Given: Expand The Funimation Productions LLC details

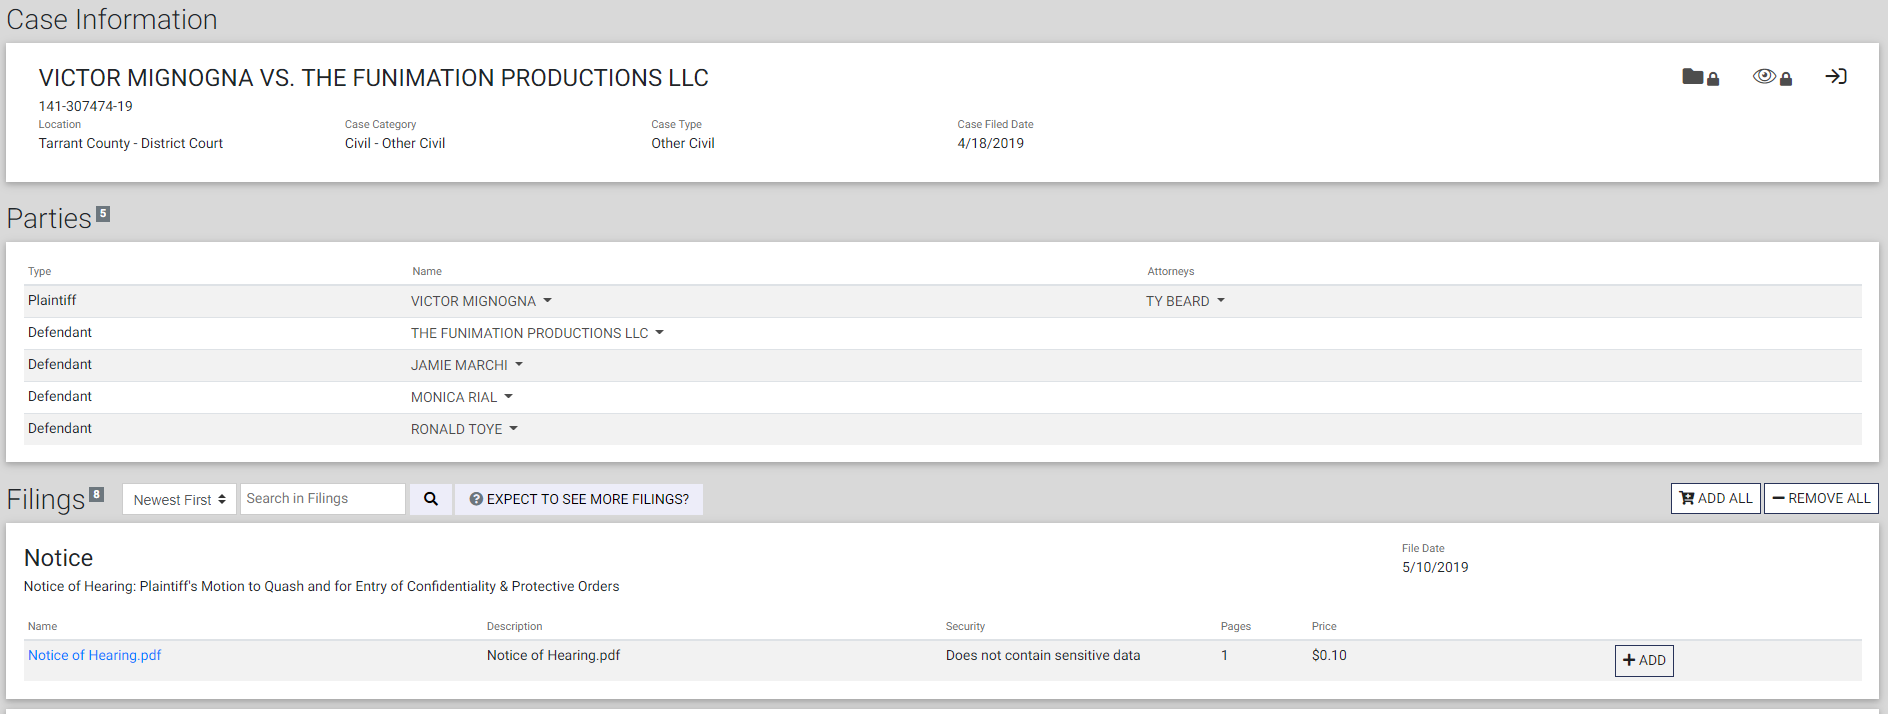Looking at the screenshot, I should tap(537, 333).
